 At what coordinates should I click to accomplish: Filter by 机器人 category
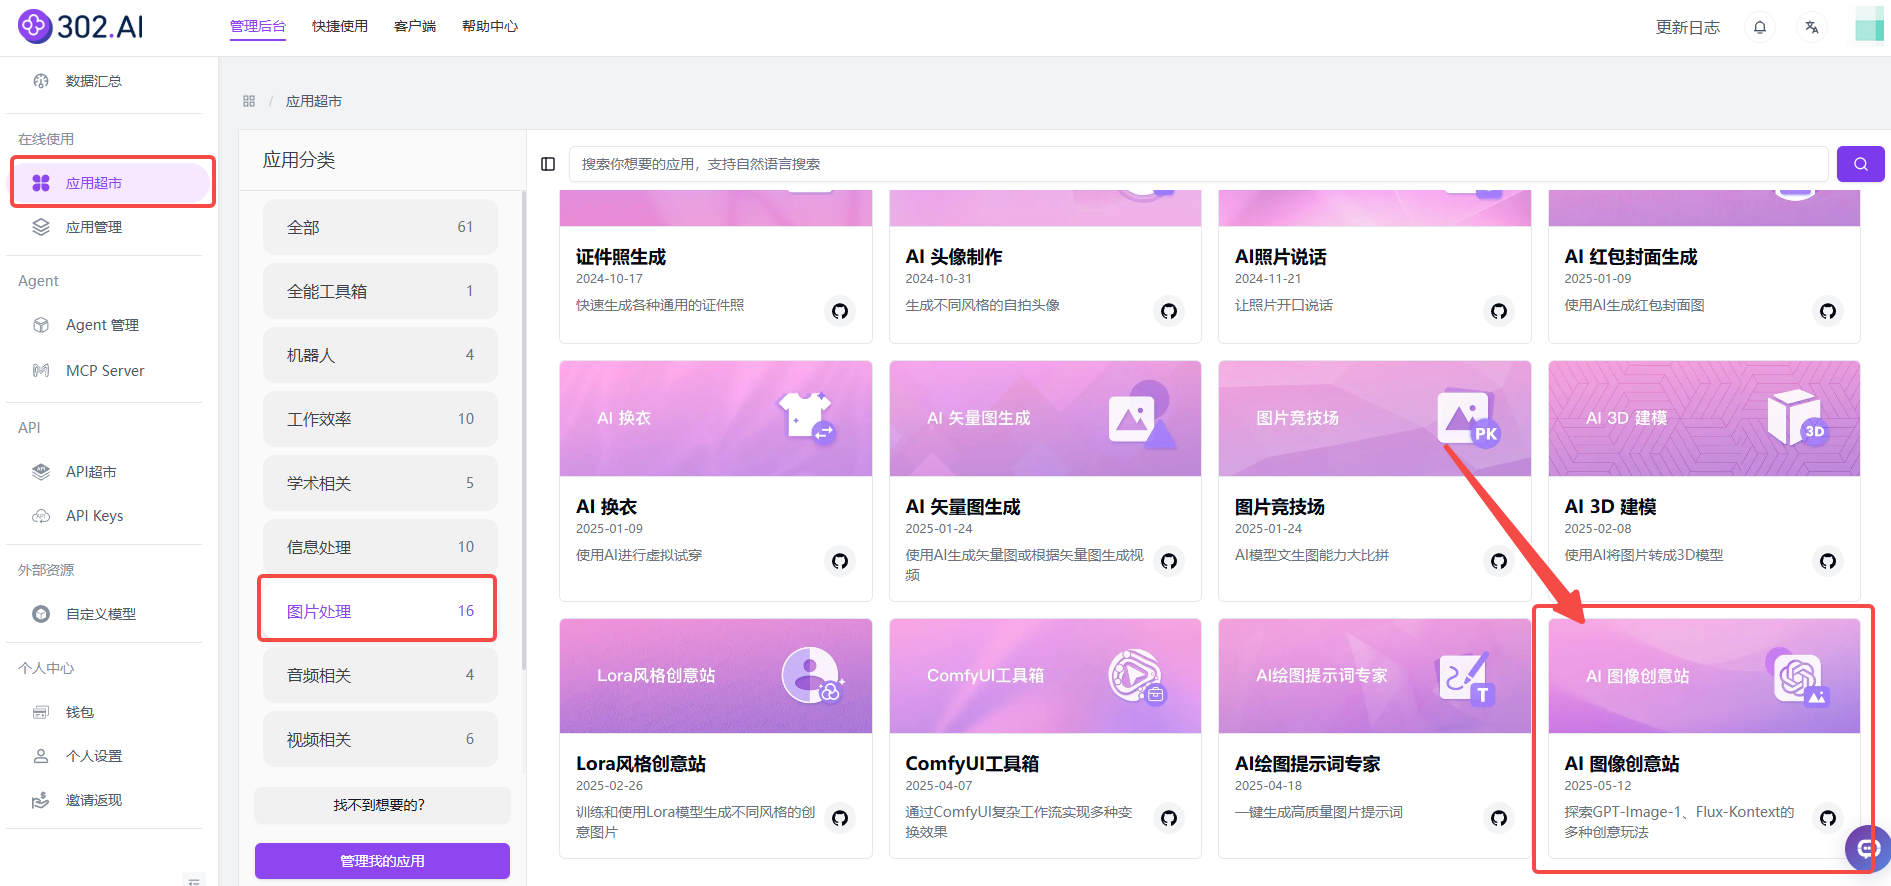tap(380, 355)
